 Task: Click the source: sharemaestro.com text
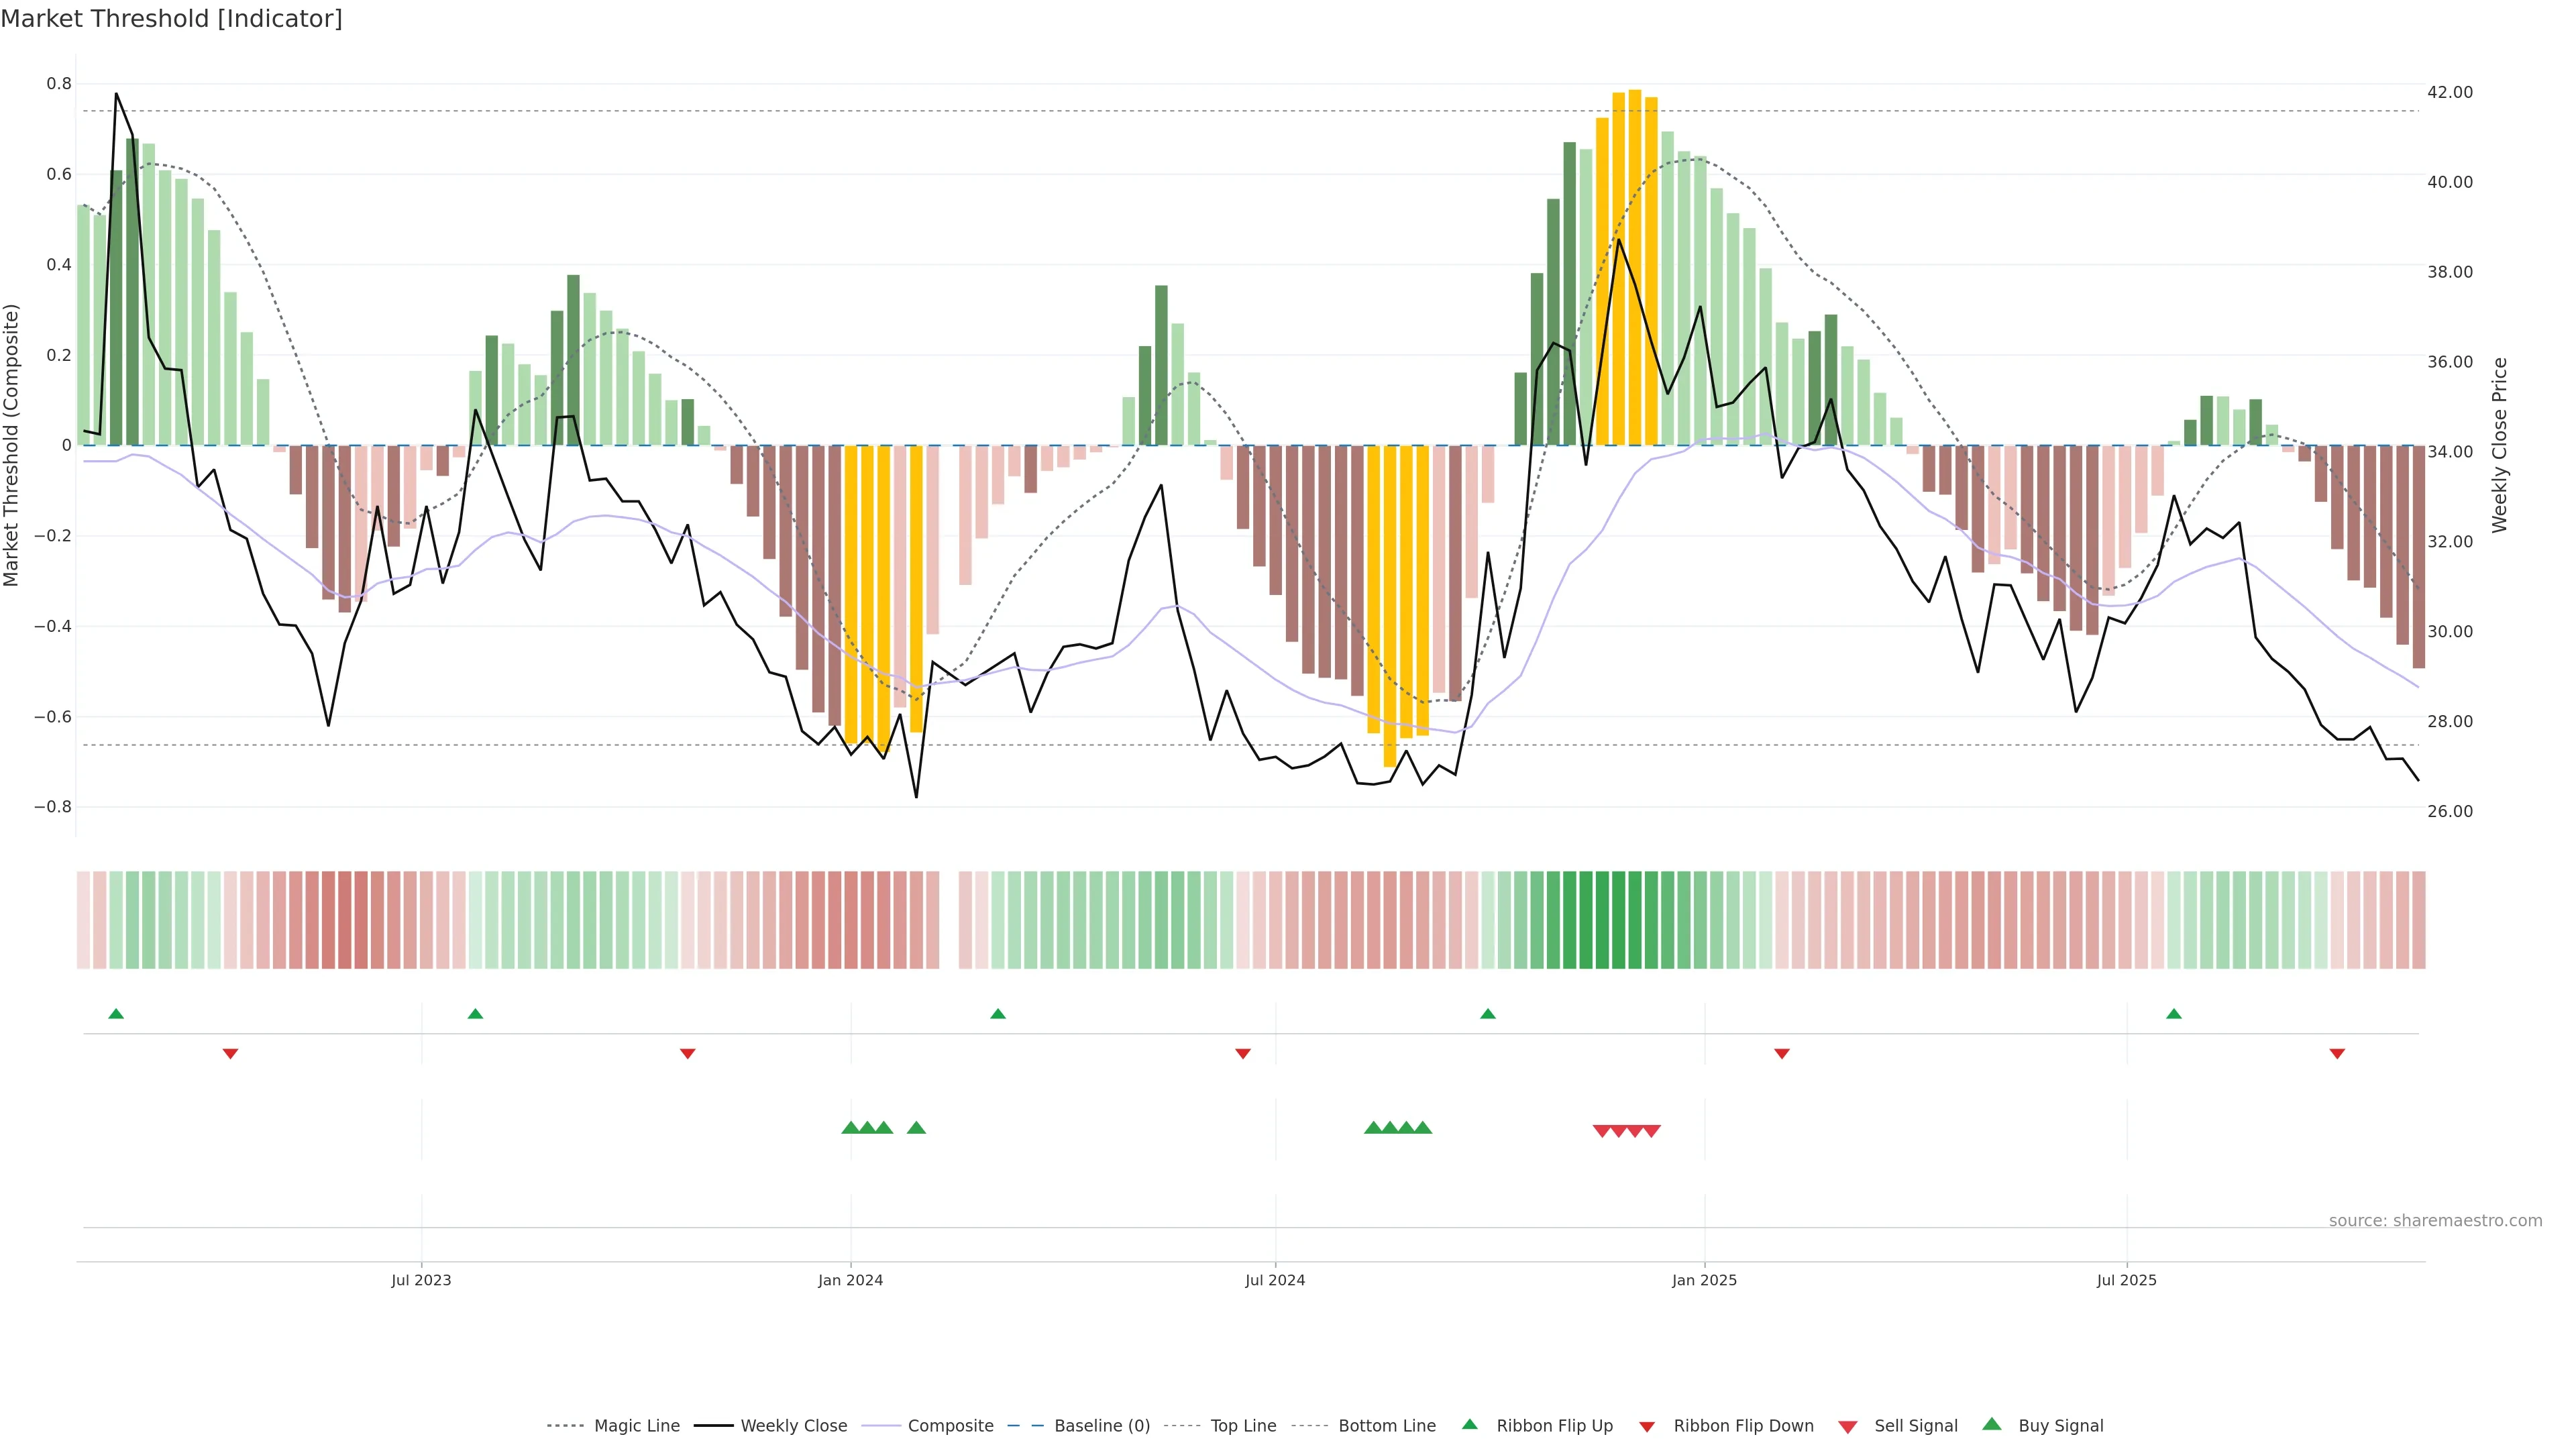click(x=2435, y=1220)
